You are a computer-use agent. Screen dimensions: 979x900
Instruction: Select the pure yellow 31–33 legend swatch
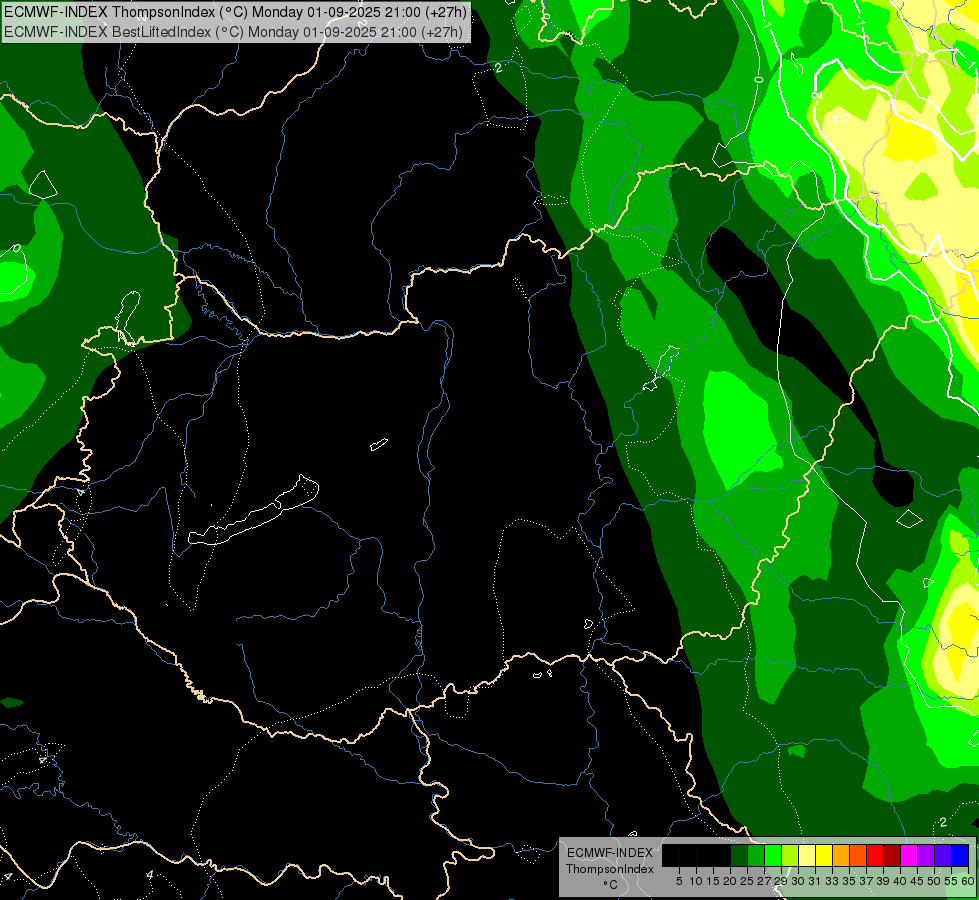pyautogui.click(x=824, y=855)
